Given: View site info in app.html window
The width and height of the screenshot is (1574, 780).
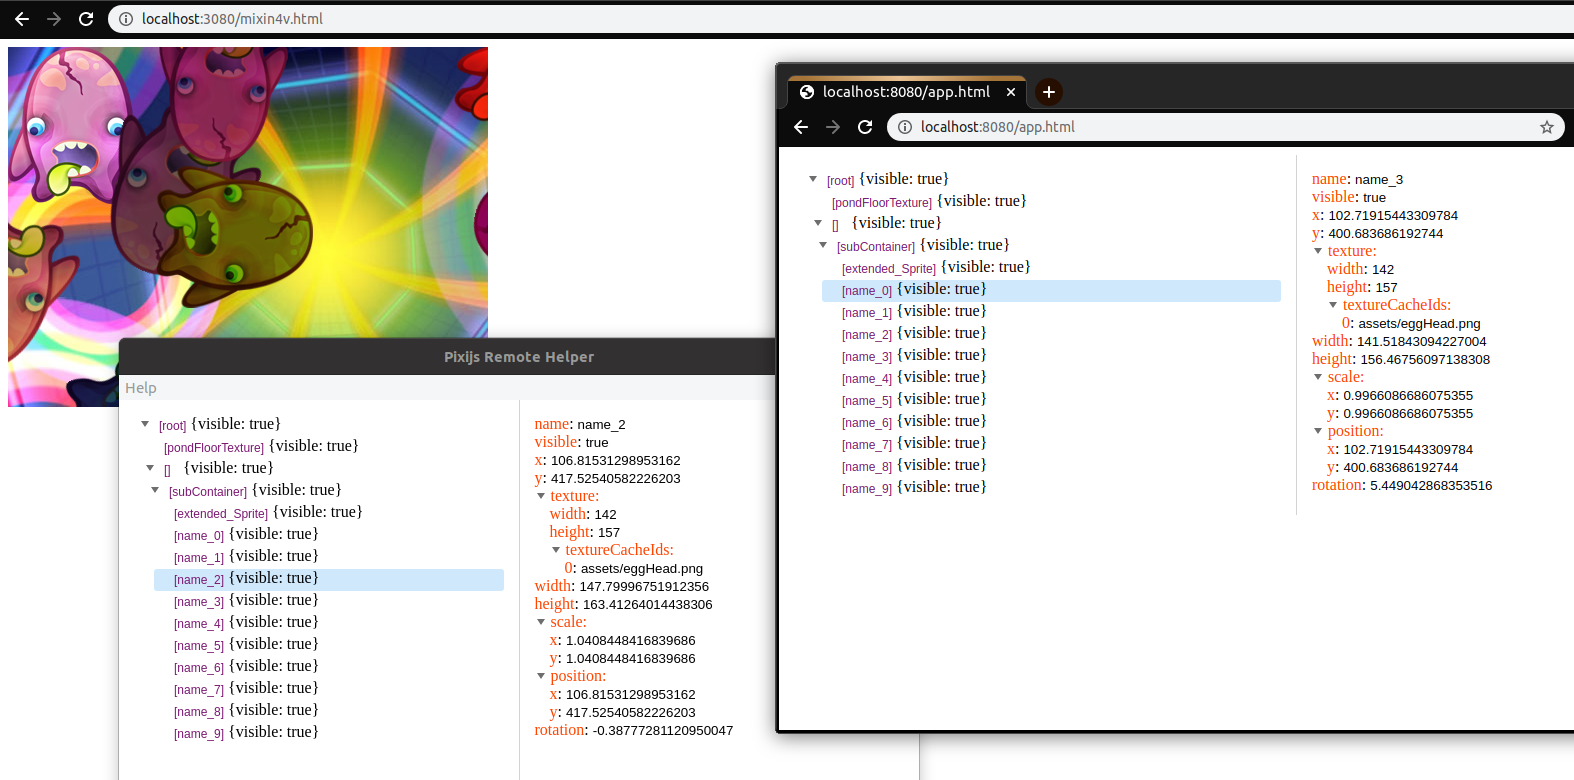Looking at the screenshot, I should tap(905, 127).
